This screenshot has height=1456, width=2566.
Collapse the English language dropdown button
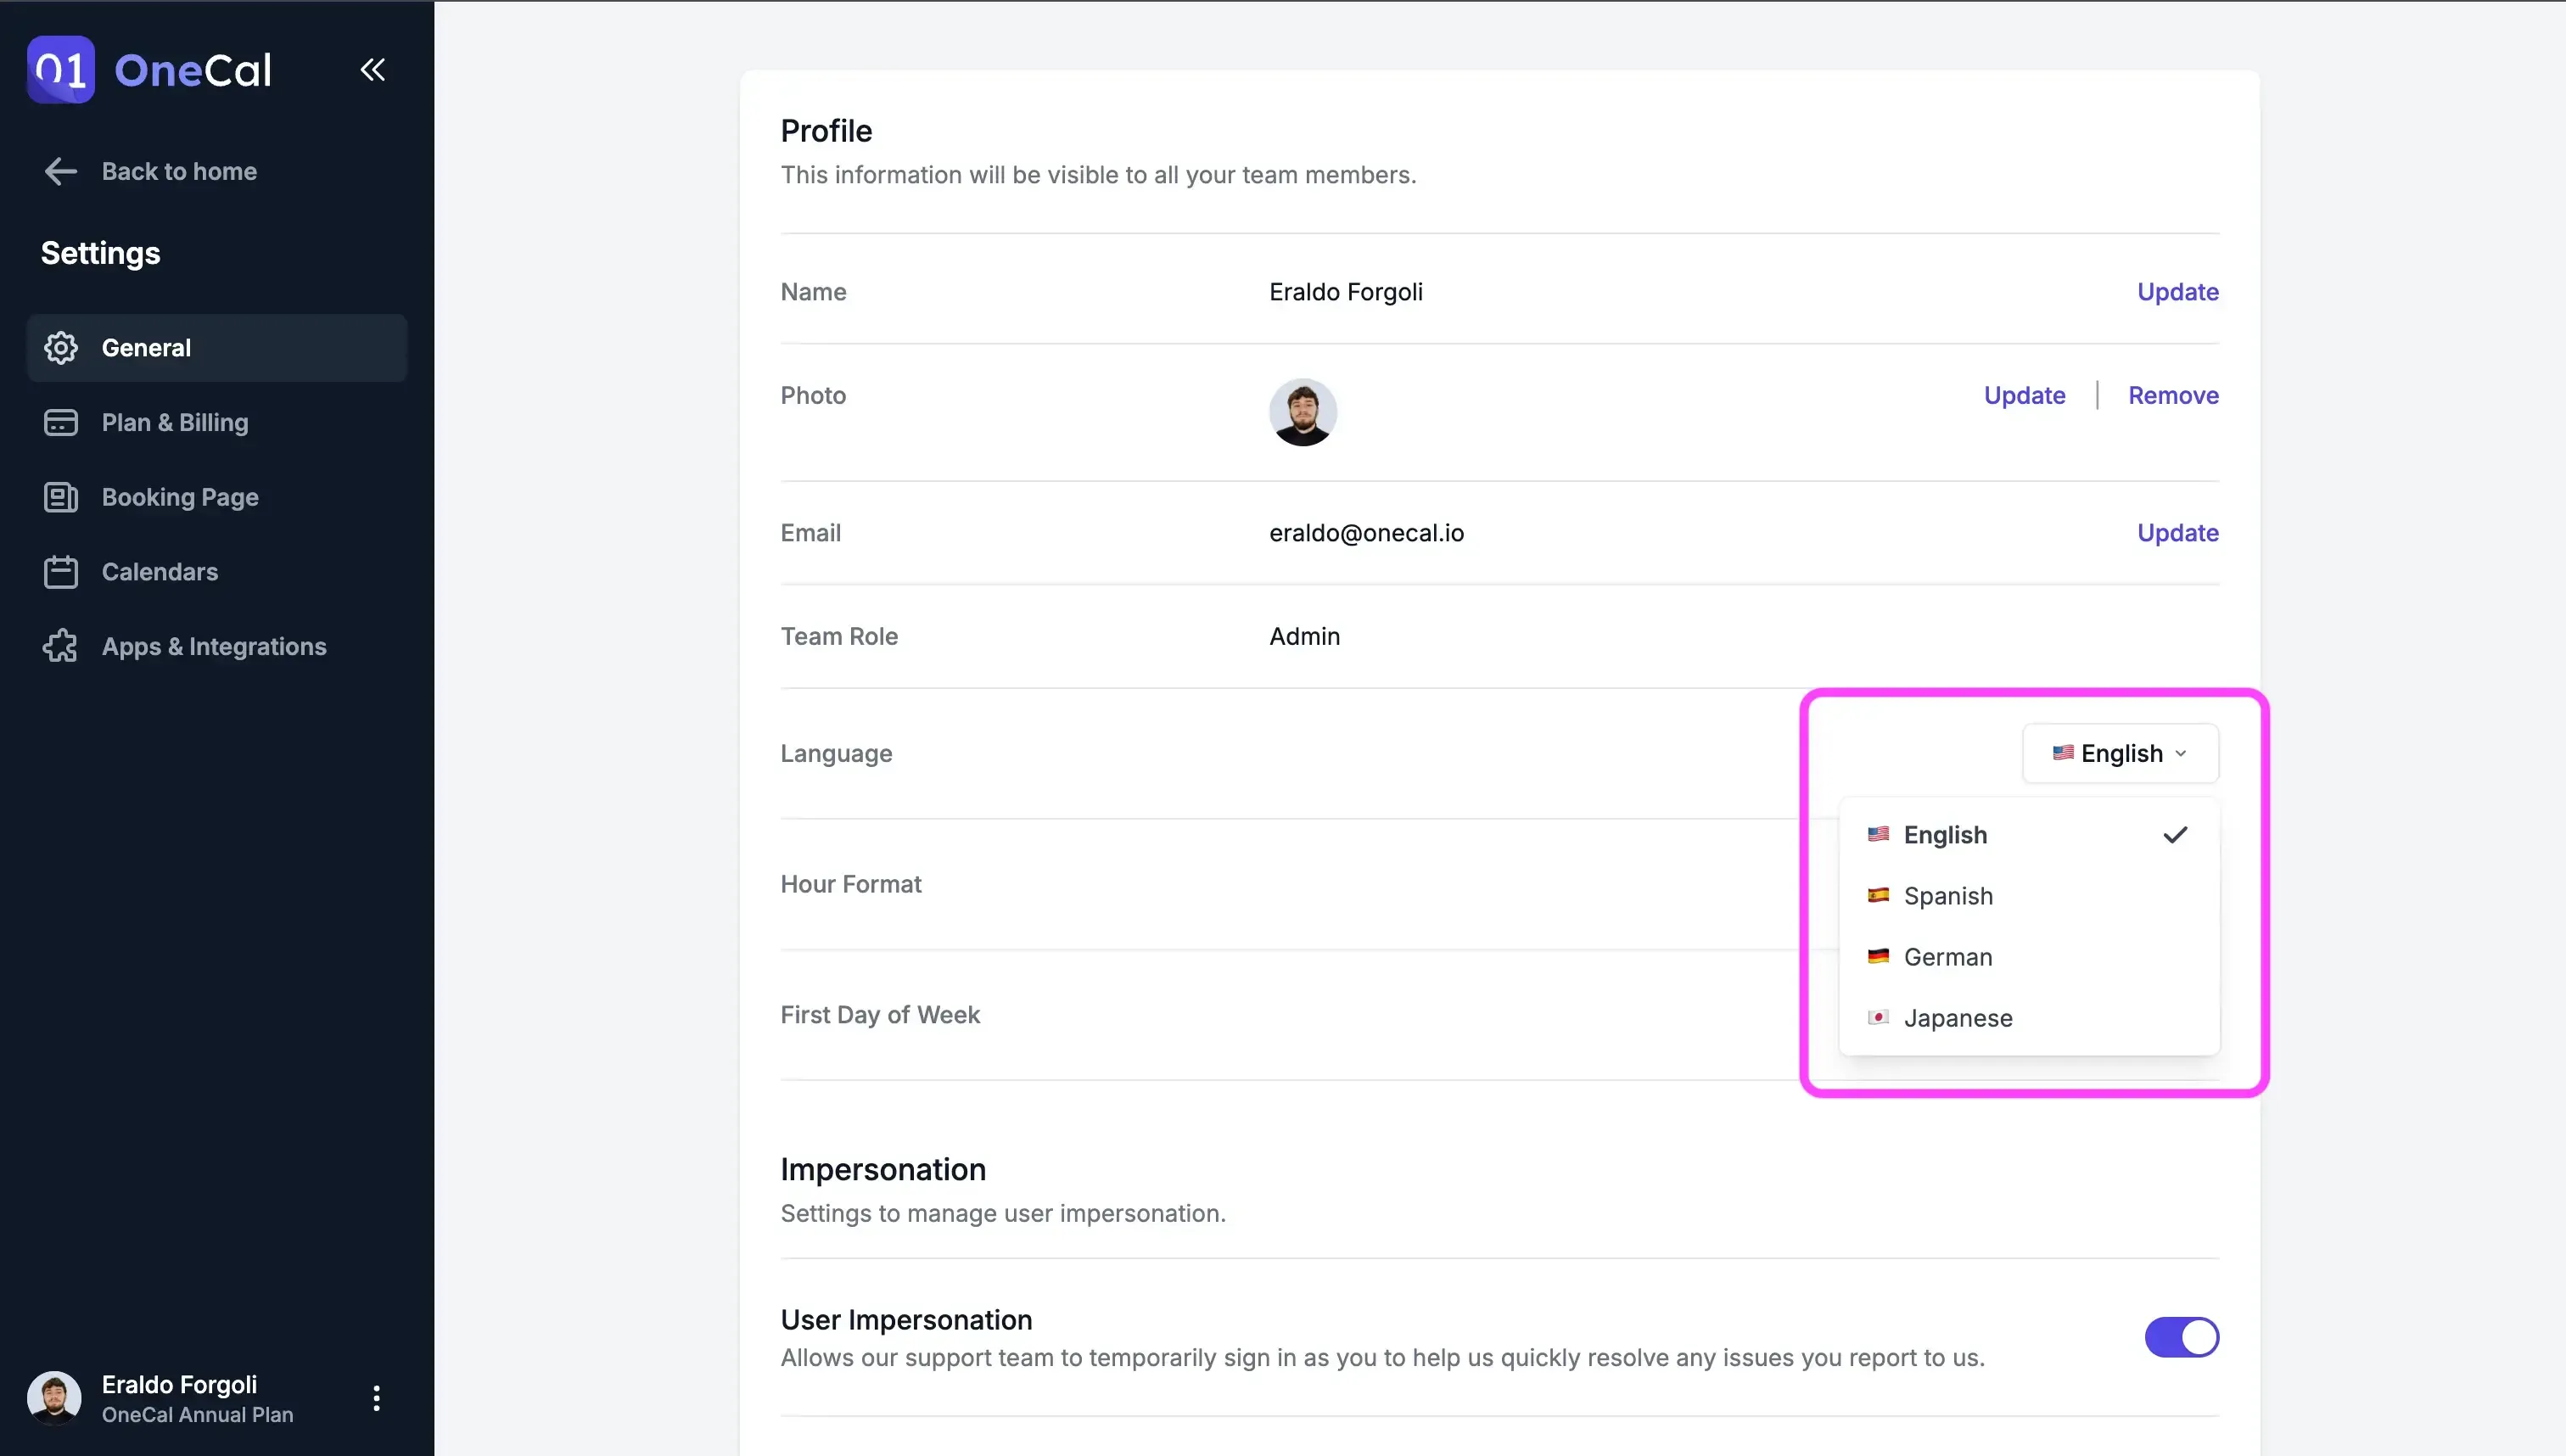(x=2120, y=753)
